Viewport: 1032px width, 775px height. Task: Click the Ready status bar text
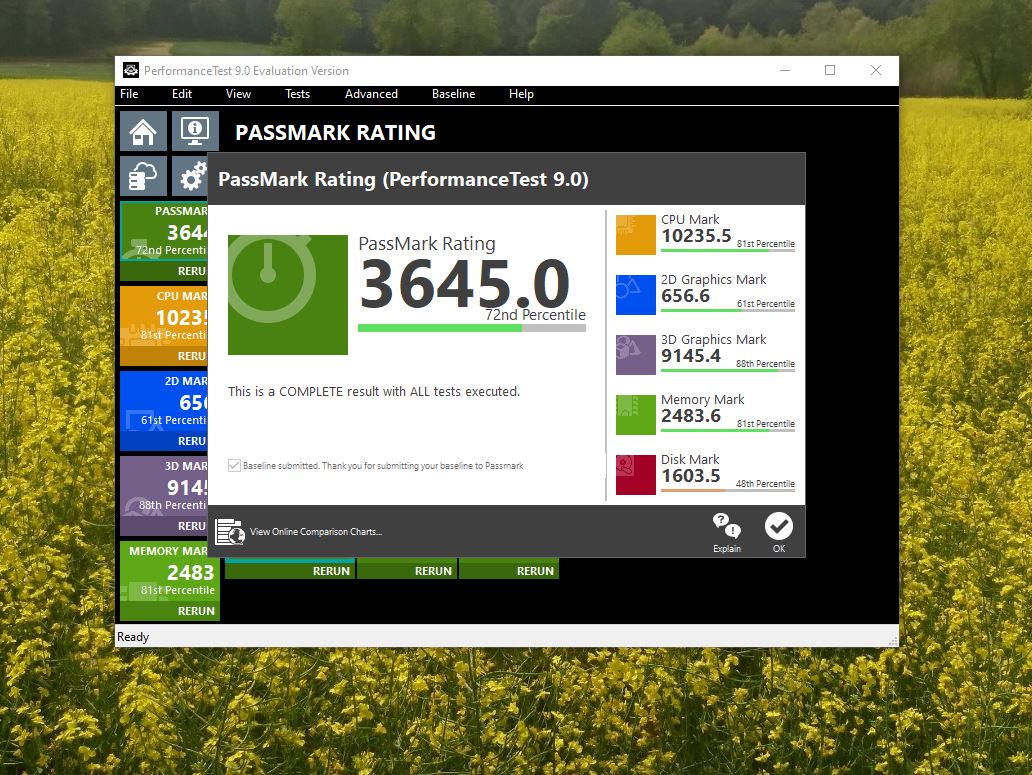133,637
